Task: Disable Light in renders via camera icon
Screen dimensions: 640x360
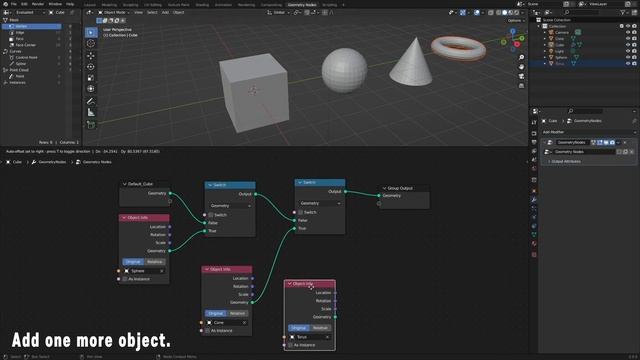Action: 634,51
